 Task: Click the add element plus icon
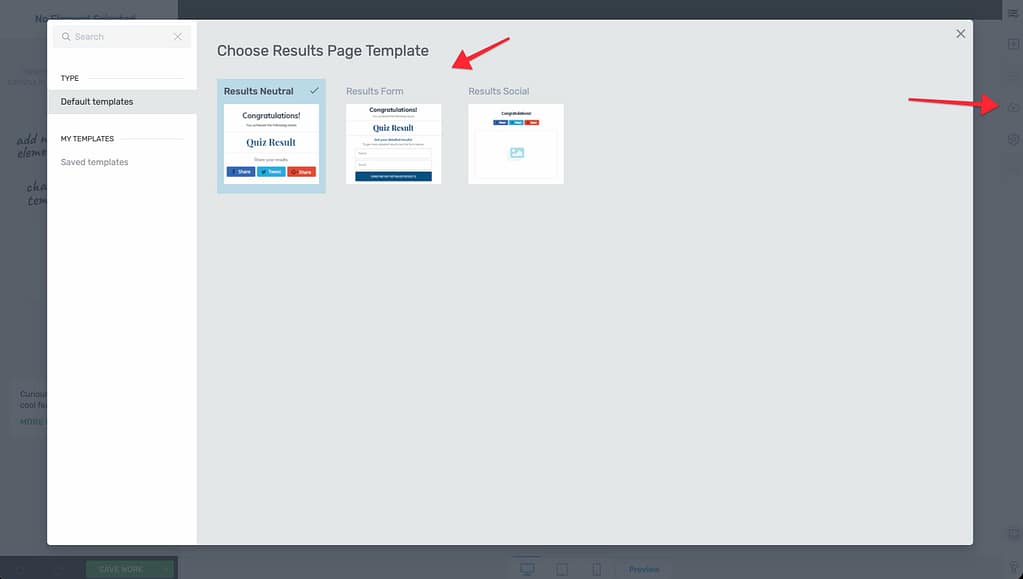click(1012, 45)
